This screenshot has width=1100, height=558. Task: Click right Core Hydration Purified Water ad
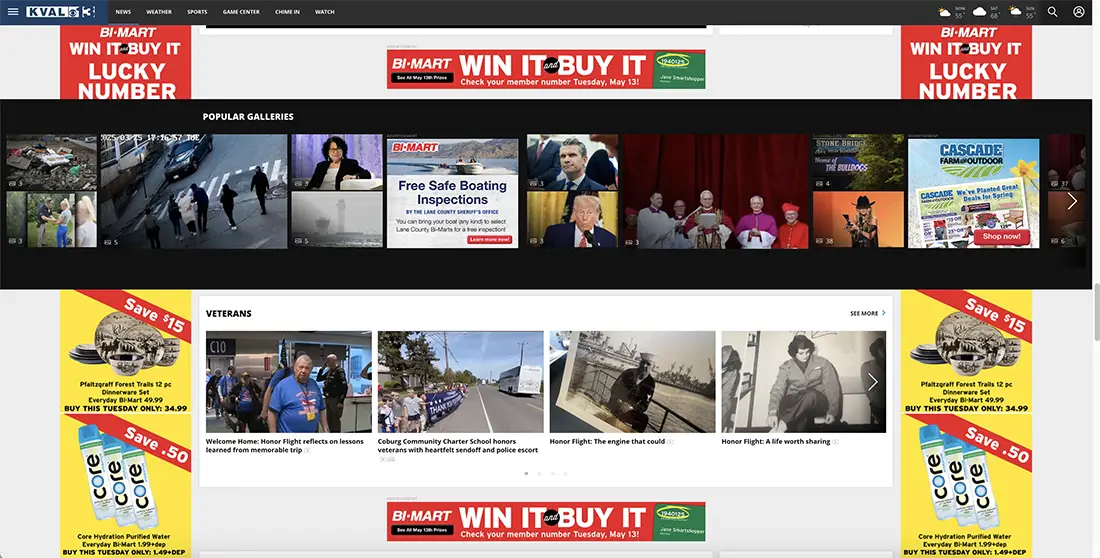(967, 486)
